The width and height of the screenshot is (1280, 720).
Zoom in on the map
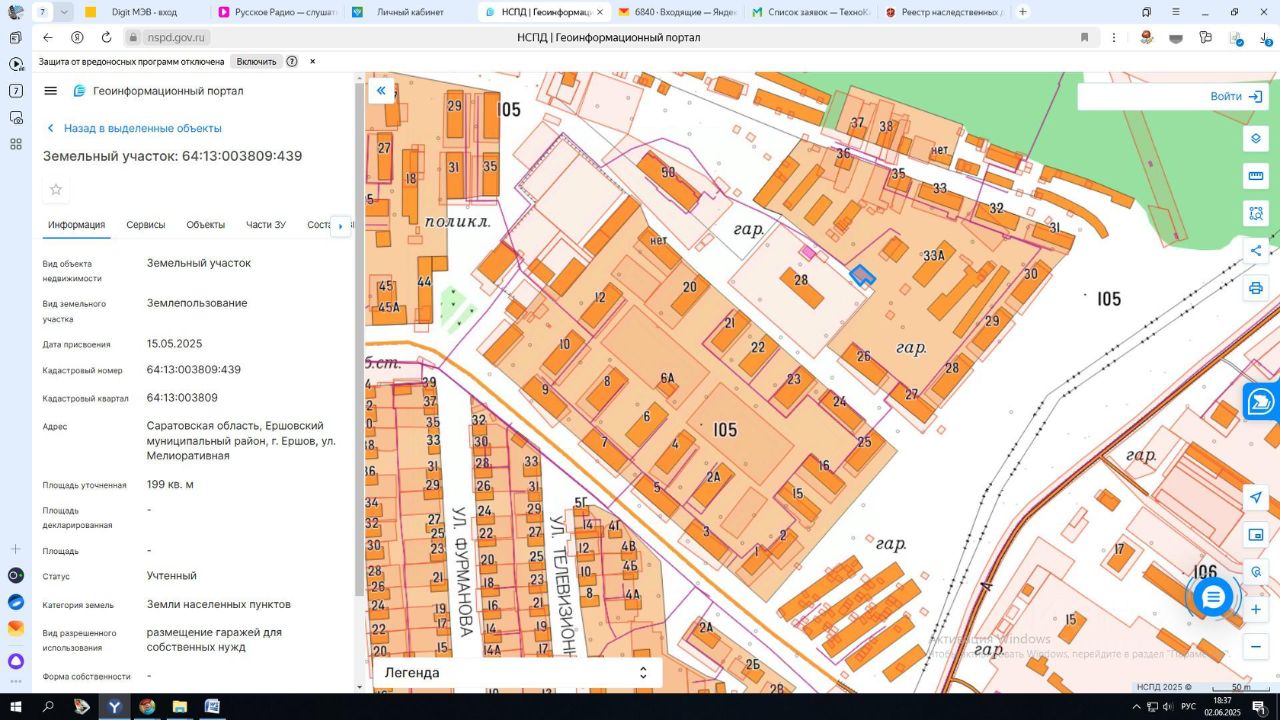coord(1256,609)
